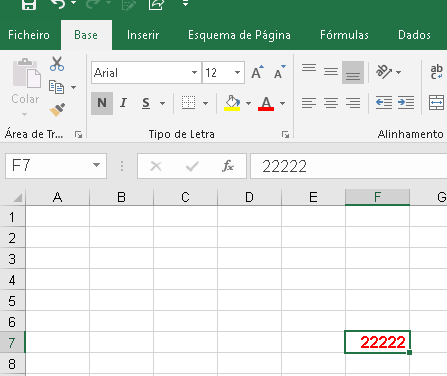Click the Save icon in the quick access toolbar
The height and width of the screenshot is (376, 447).
(29, 4)
